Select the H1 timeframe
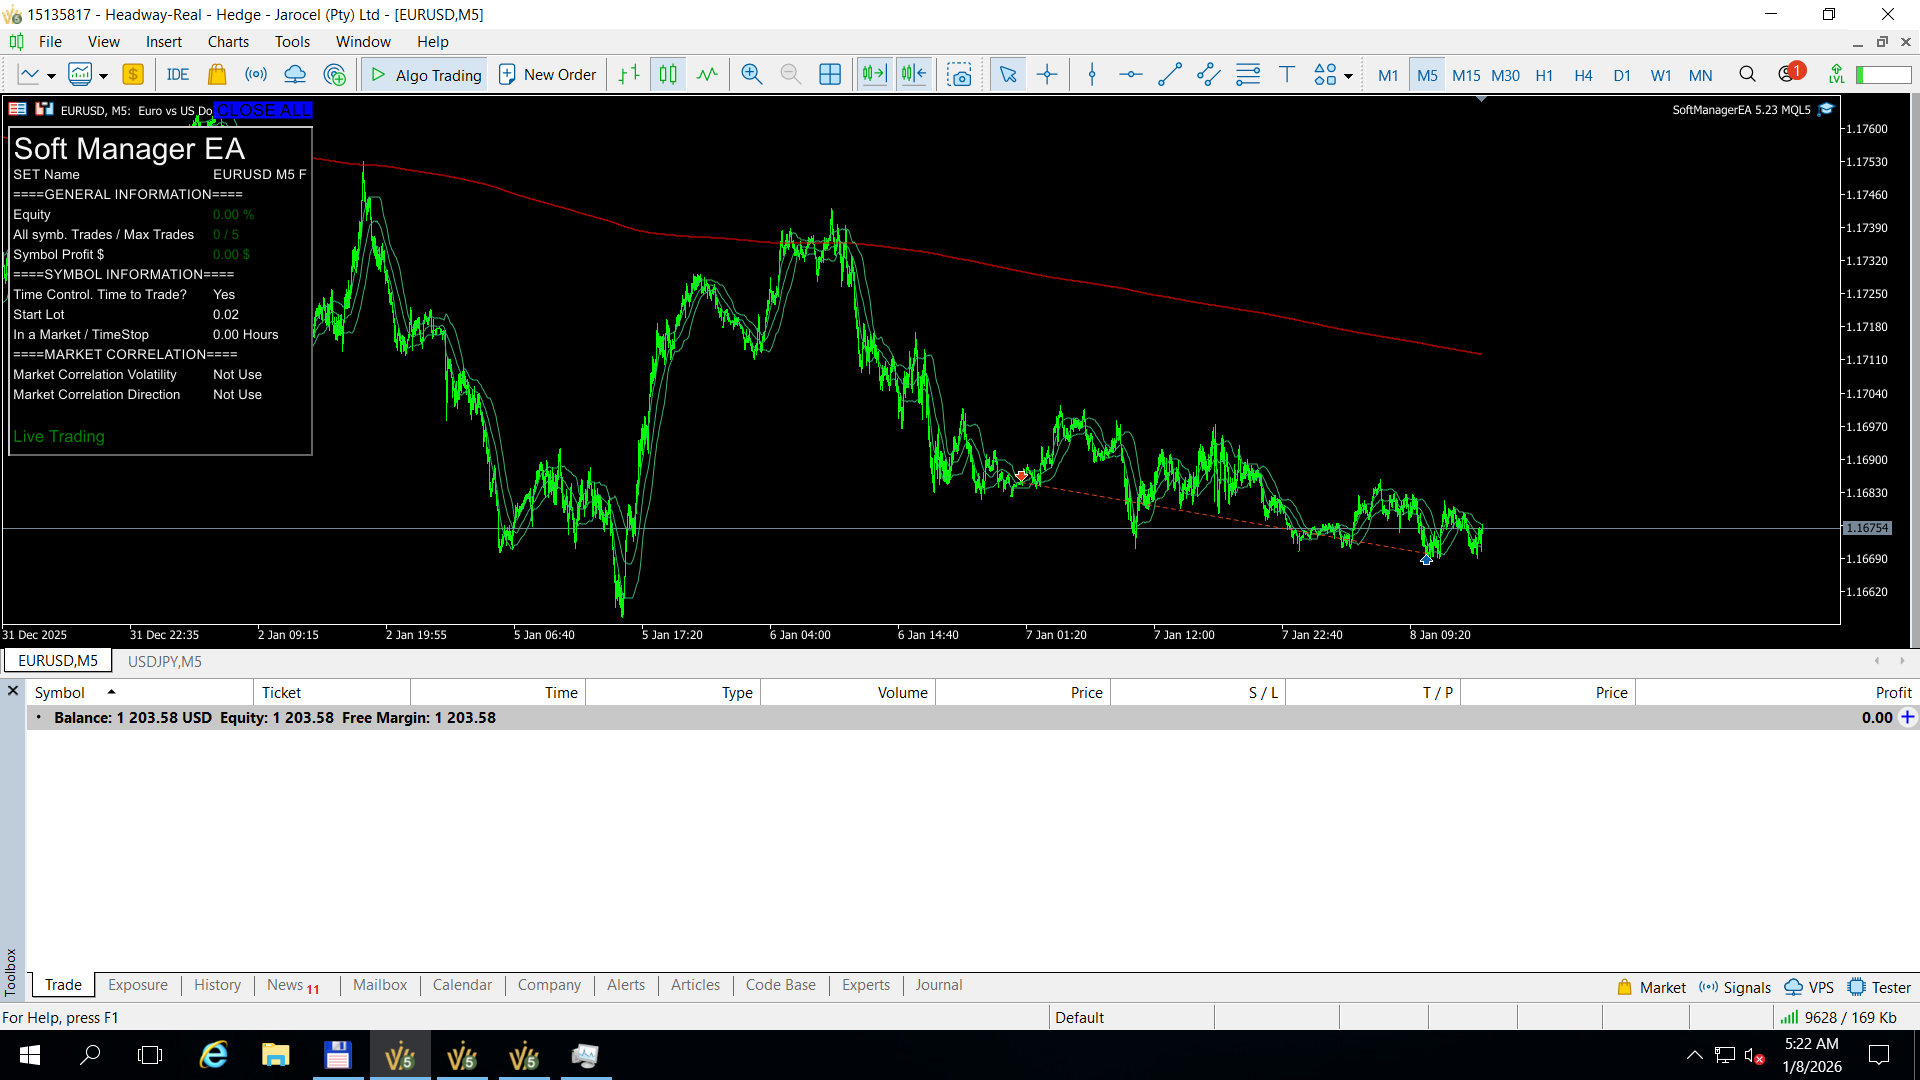The image size is (1920, 1080). point(1544,75)
